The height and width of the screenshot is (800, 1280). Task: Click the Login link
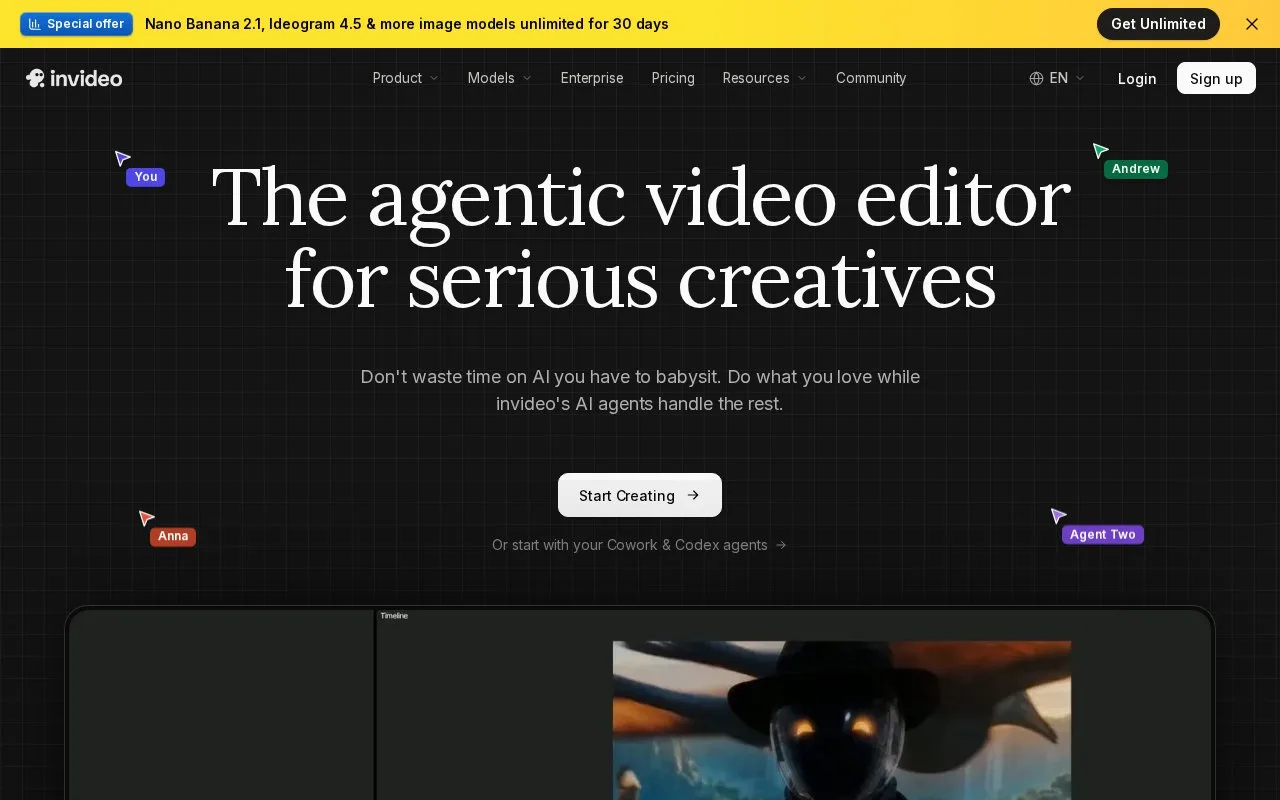pos(1137,78)
